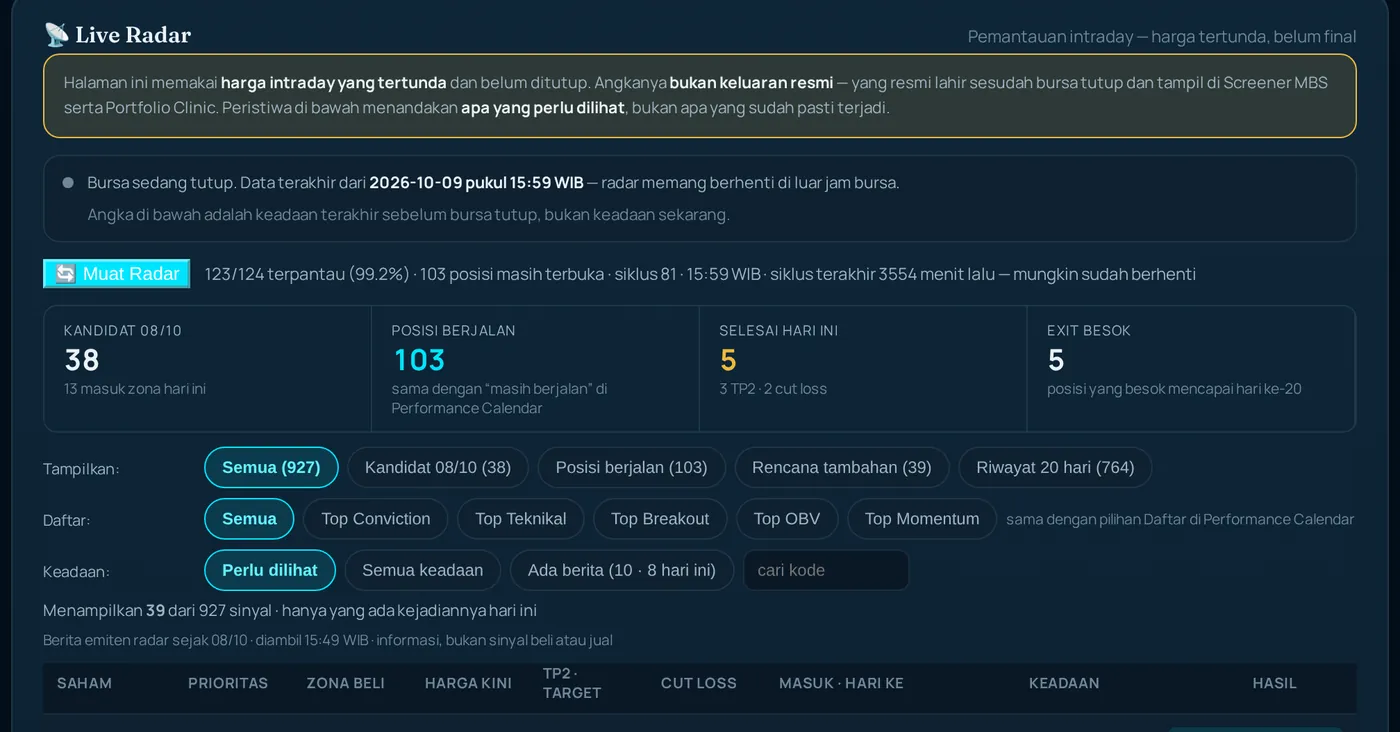The image size is (1400, 732).
Task: Click the satellite dish icon beside Live Radar
Action: [56, 35]
